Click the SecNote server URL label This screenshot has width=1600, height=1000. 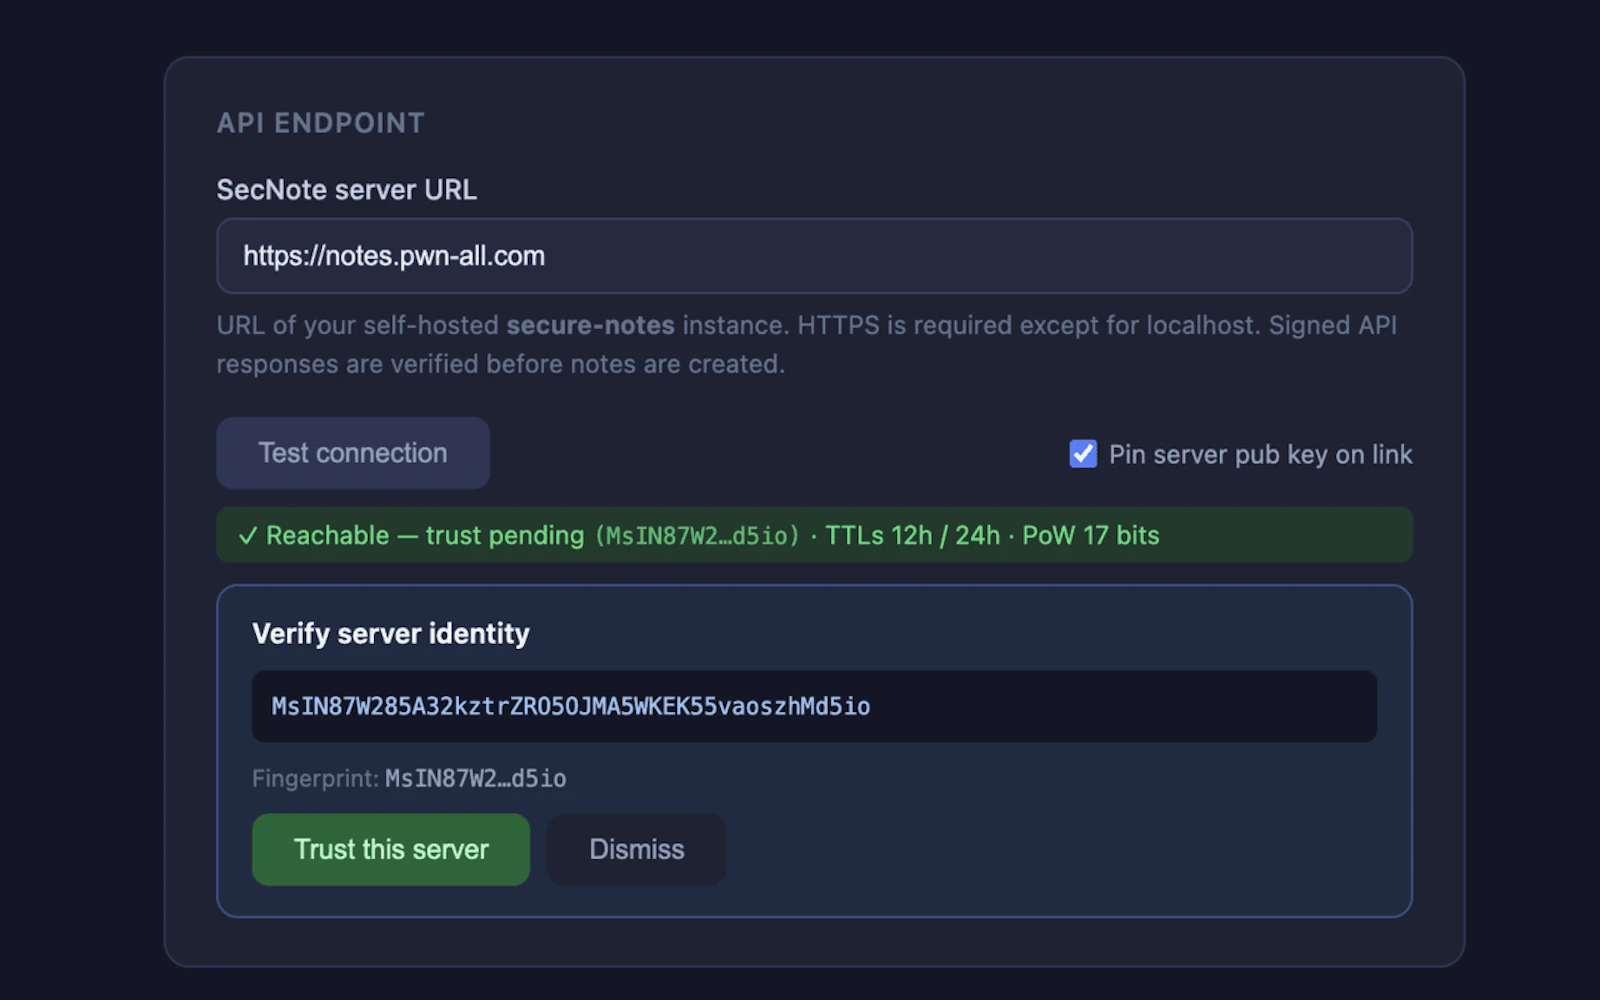(347, 189)
